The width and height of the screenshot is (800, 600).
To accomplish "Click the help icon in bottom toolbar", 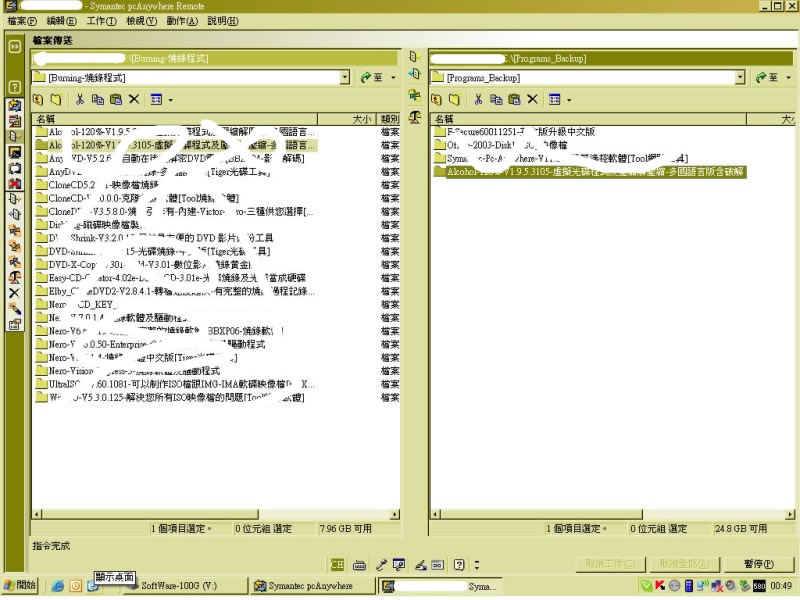I will pos(459,565).
